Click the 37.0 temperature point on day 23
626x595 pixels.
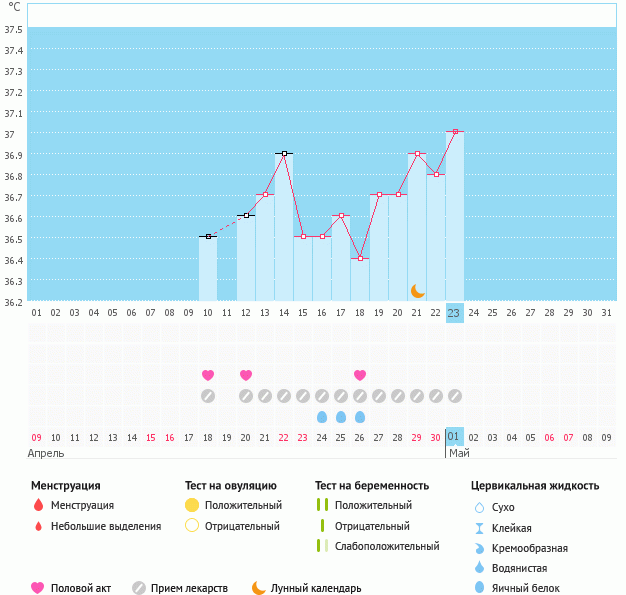[x=455, y=132]
